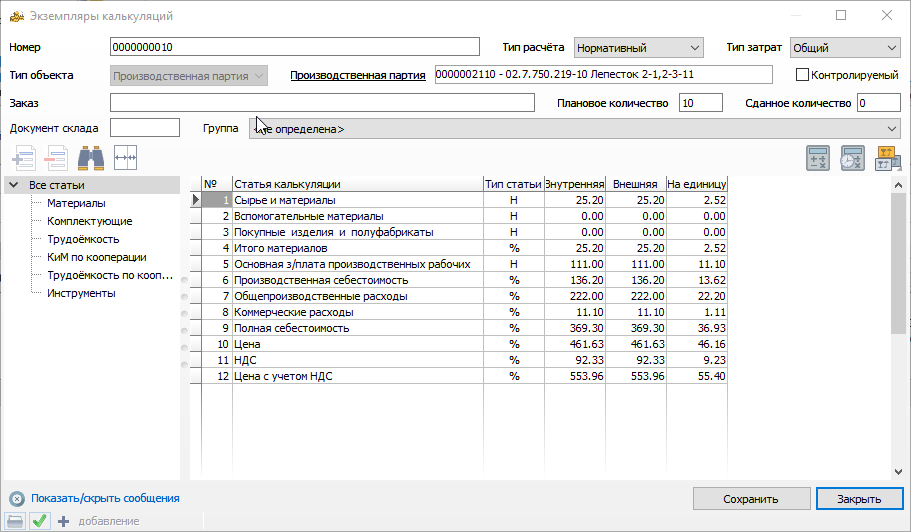The image size is (911, 532).
Task: Click the Закрыть button
Action: point(858,499)
